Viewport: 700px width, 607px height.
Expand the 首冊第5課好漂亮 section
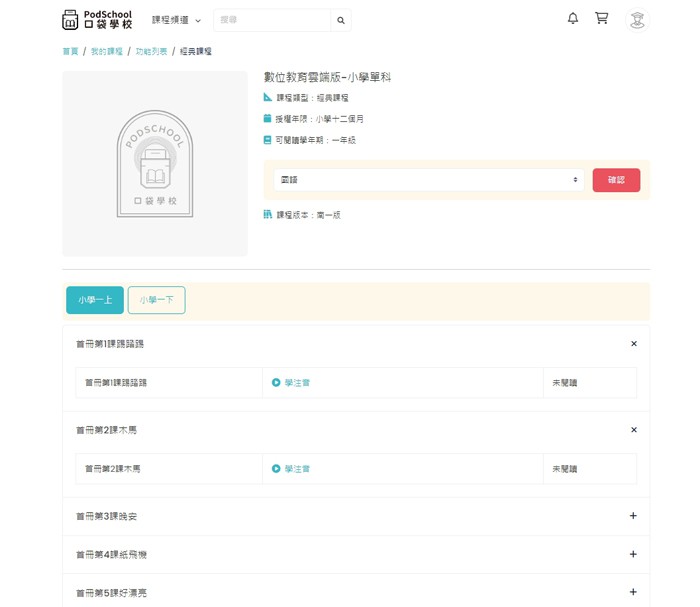coord(633,592)
